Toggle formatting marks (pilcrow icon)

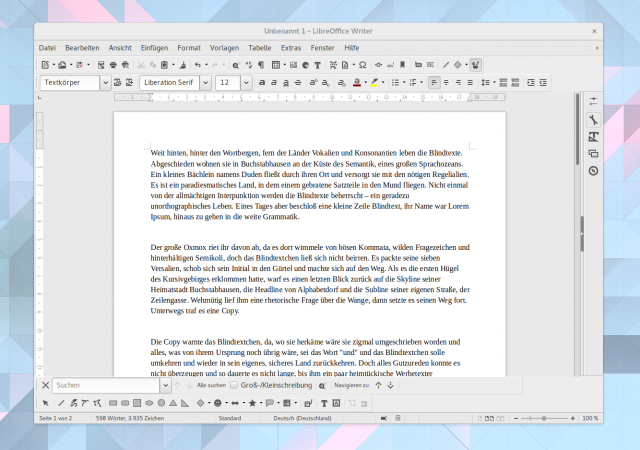click(261, 65)
